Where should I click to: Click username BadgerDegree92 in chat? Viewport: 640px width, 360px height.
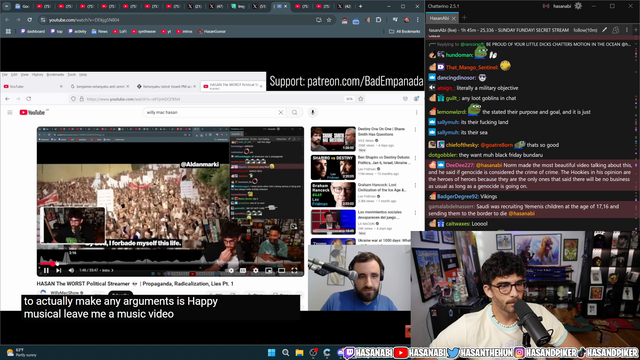coord(457,197)
